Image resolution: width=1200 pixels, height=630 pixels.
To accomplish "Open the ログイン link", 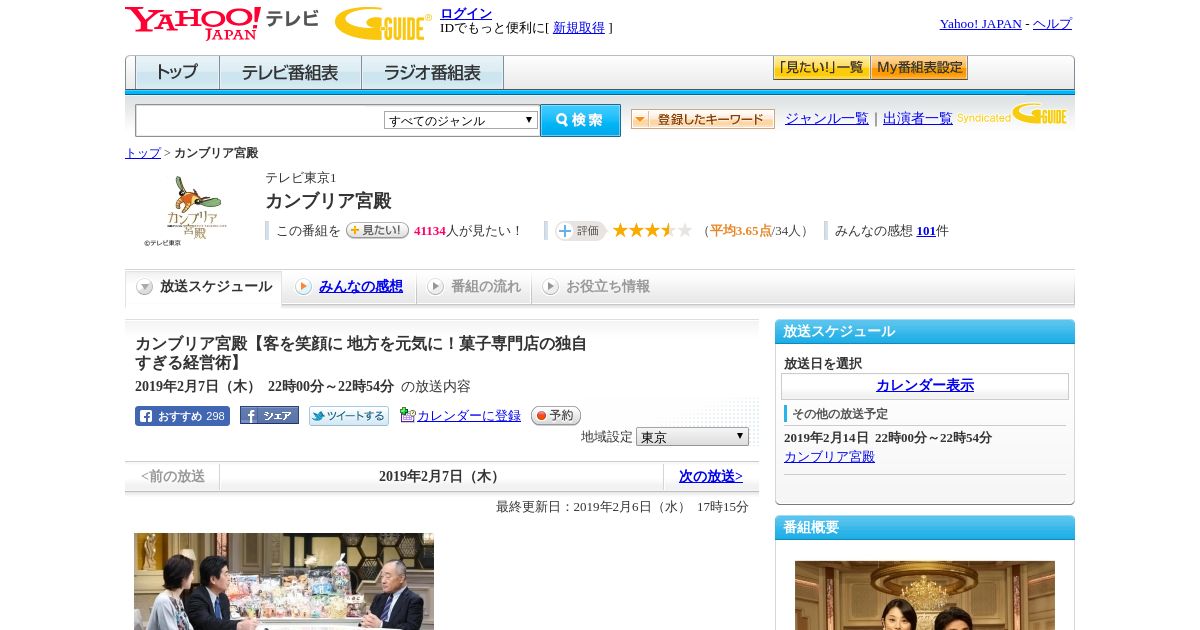I will [x=466, y=13].
